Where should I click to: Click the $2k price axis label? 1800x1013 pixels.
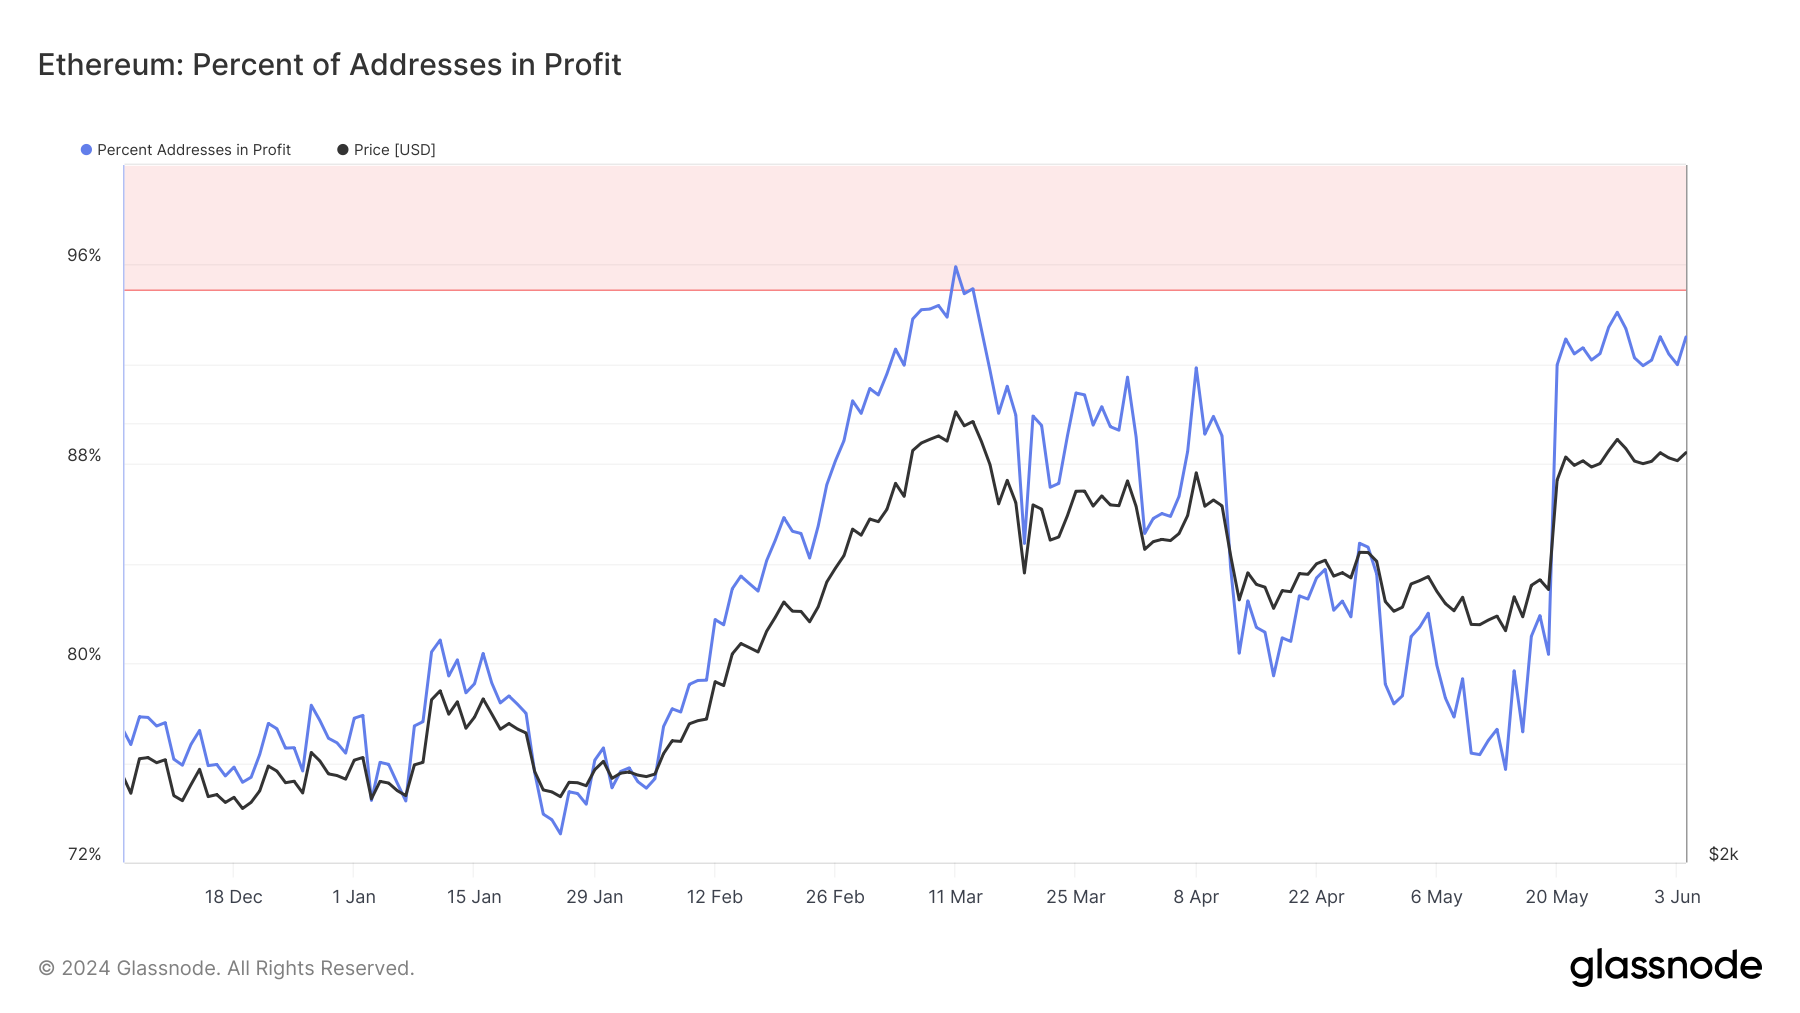(x=1723, y=855)
